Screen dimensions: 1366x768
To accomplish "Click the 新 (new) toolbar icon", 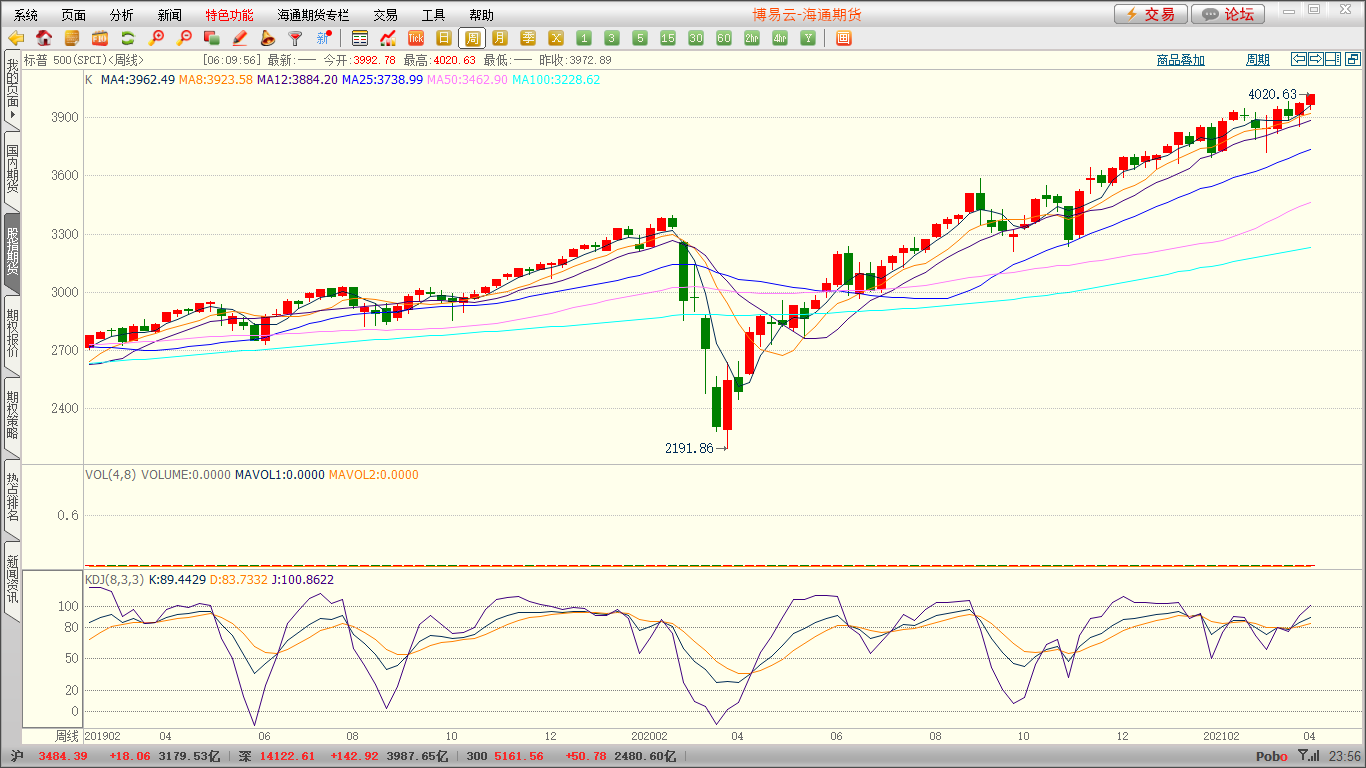I will [323, 38].
